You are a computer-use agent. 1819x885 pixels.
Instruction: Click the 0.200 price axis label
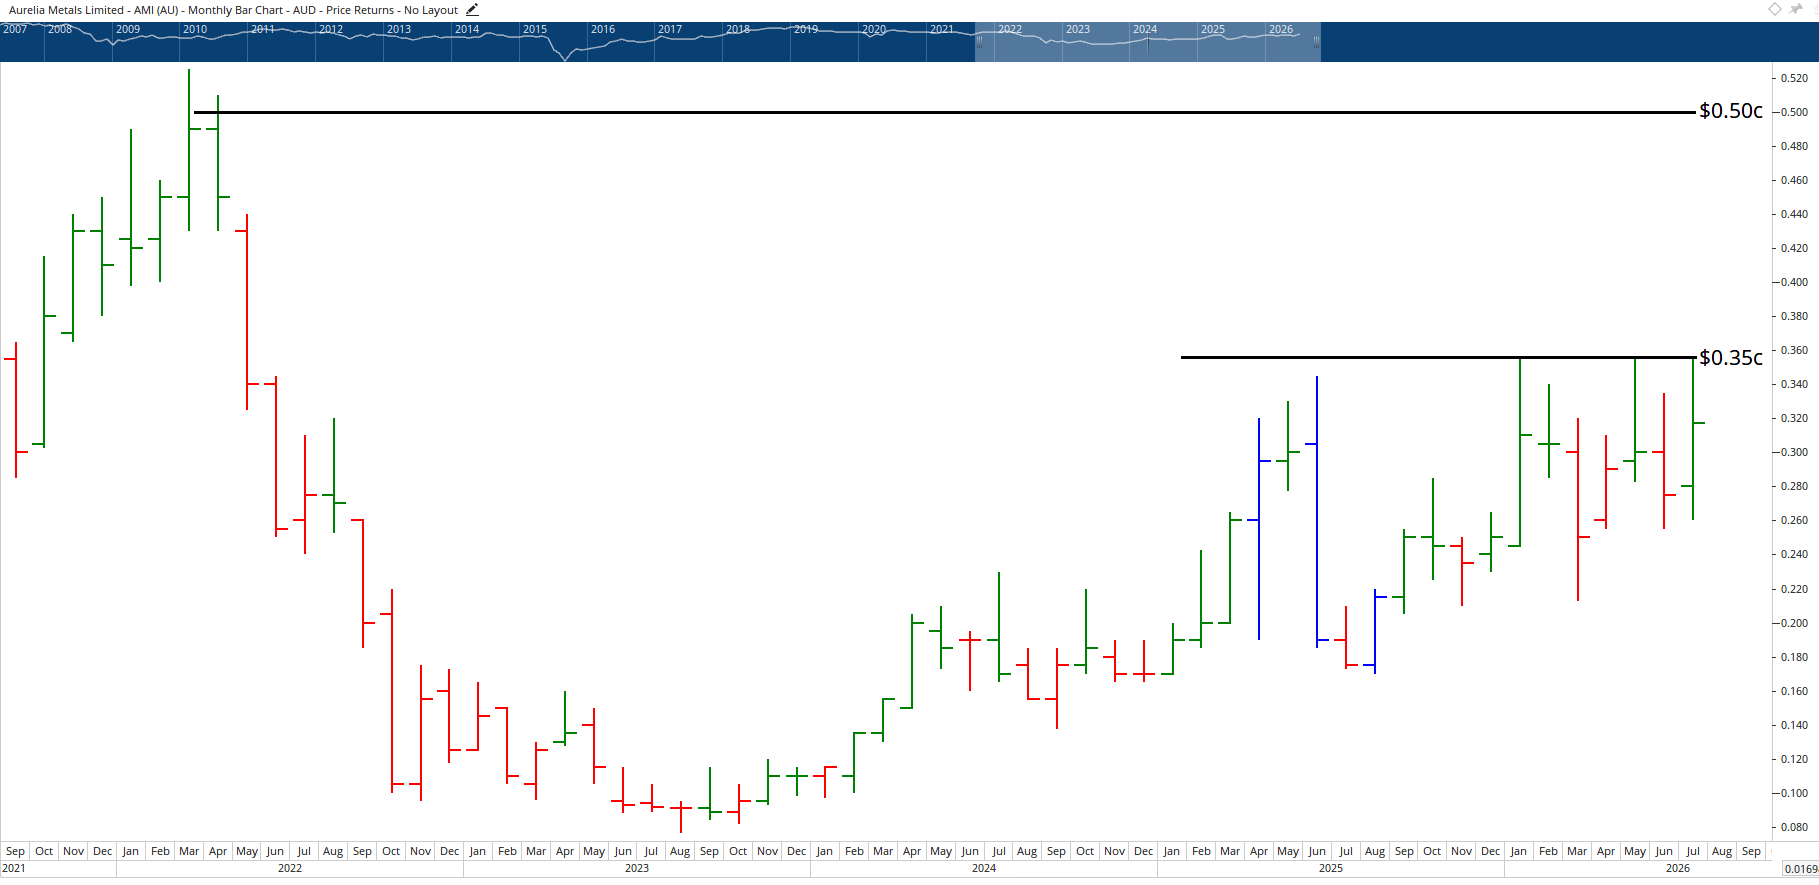tap(1794, 623)
